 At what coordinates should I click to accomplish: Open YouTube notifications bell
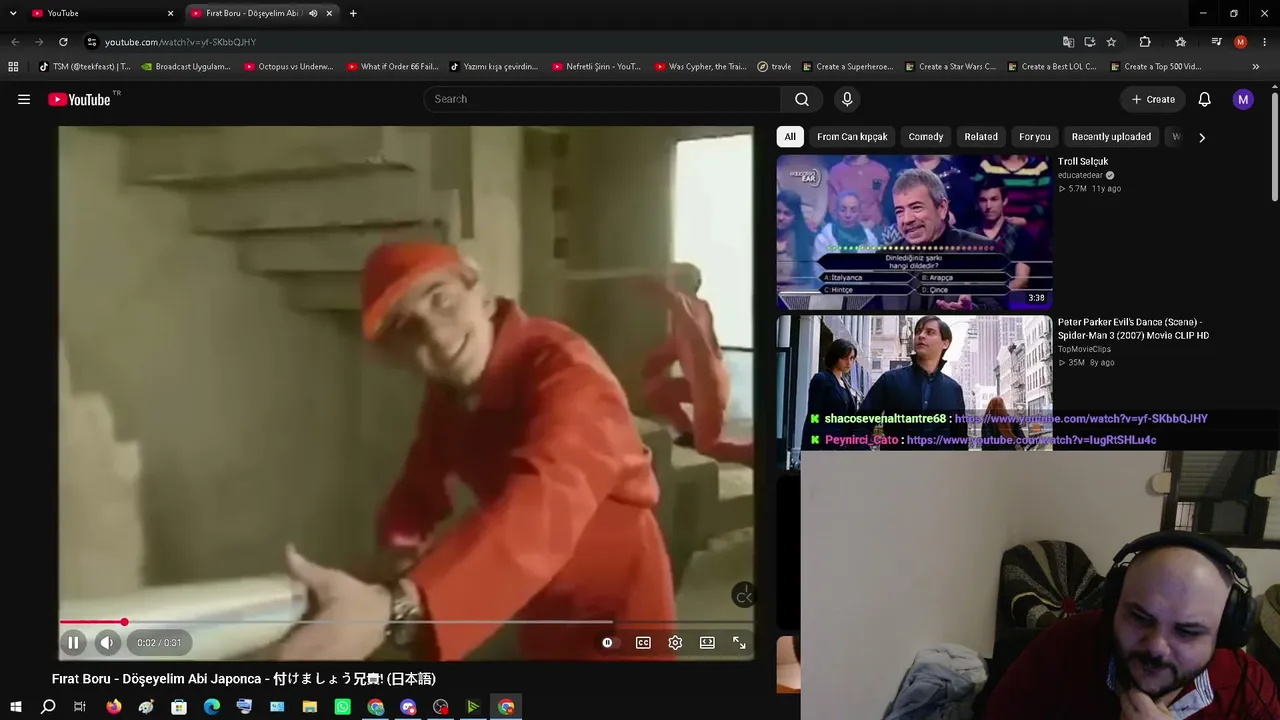pos(1205,99)
